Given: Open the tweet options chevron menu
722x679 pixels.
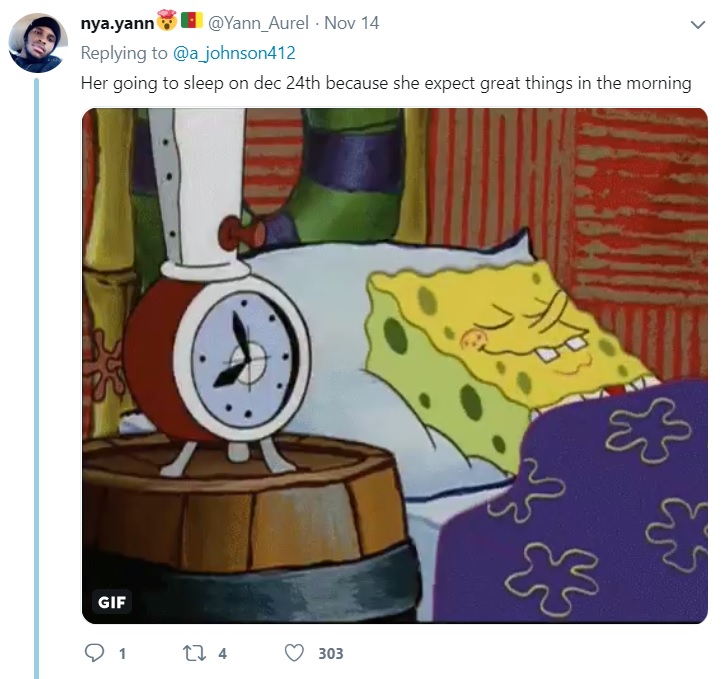Looking at the screenshot, I should click(697, 23).
